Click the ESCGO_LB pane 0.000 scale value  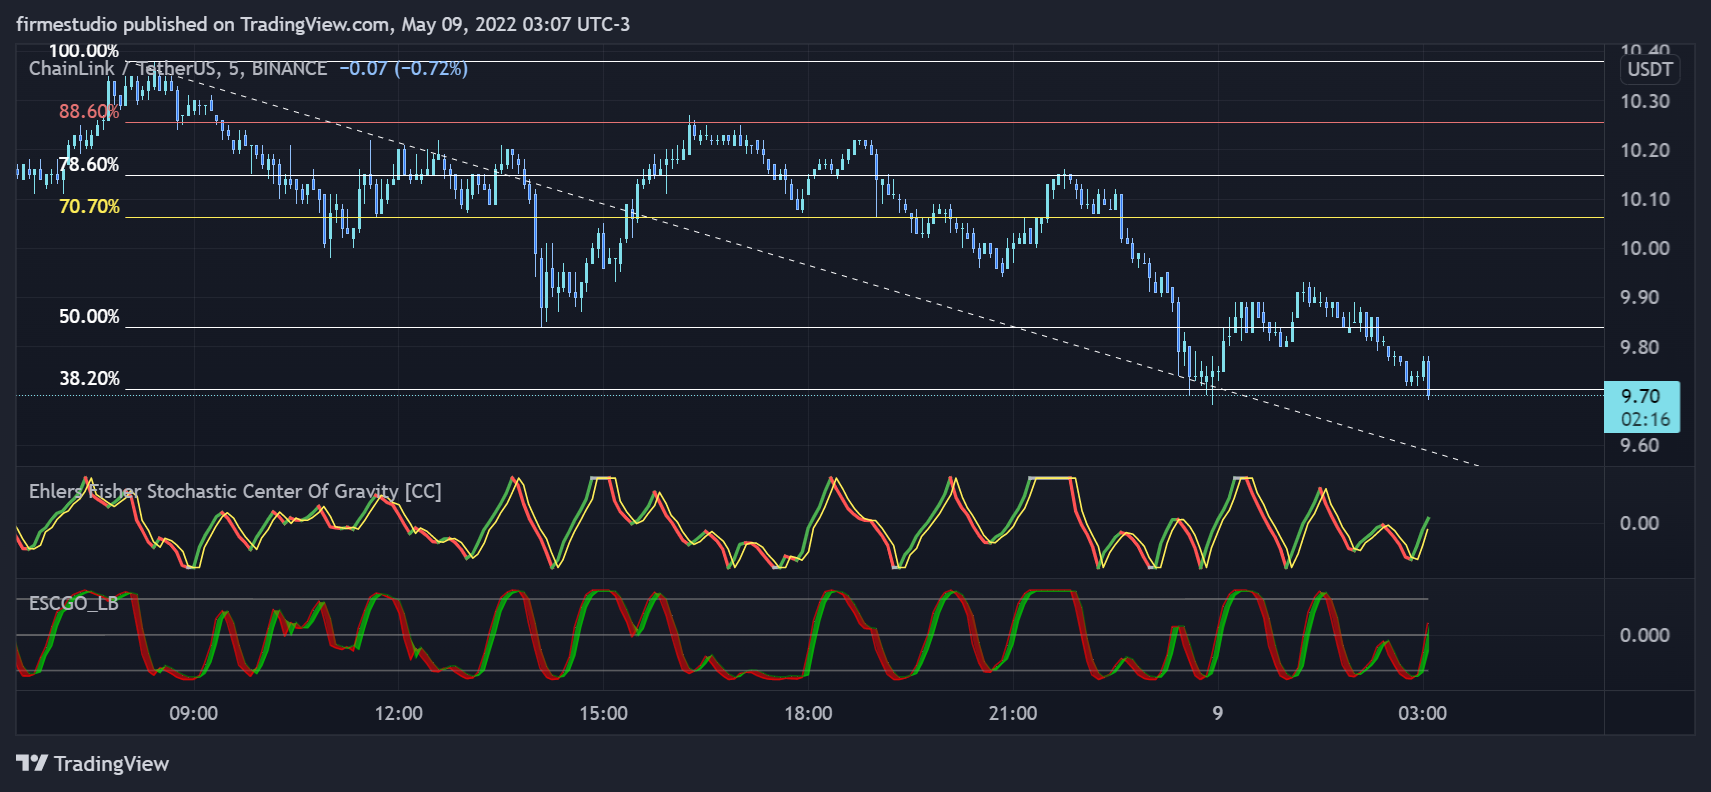1645,635
